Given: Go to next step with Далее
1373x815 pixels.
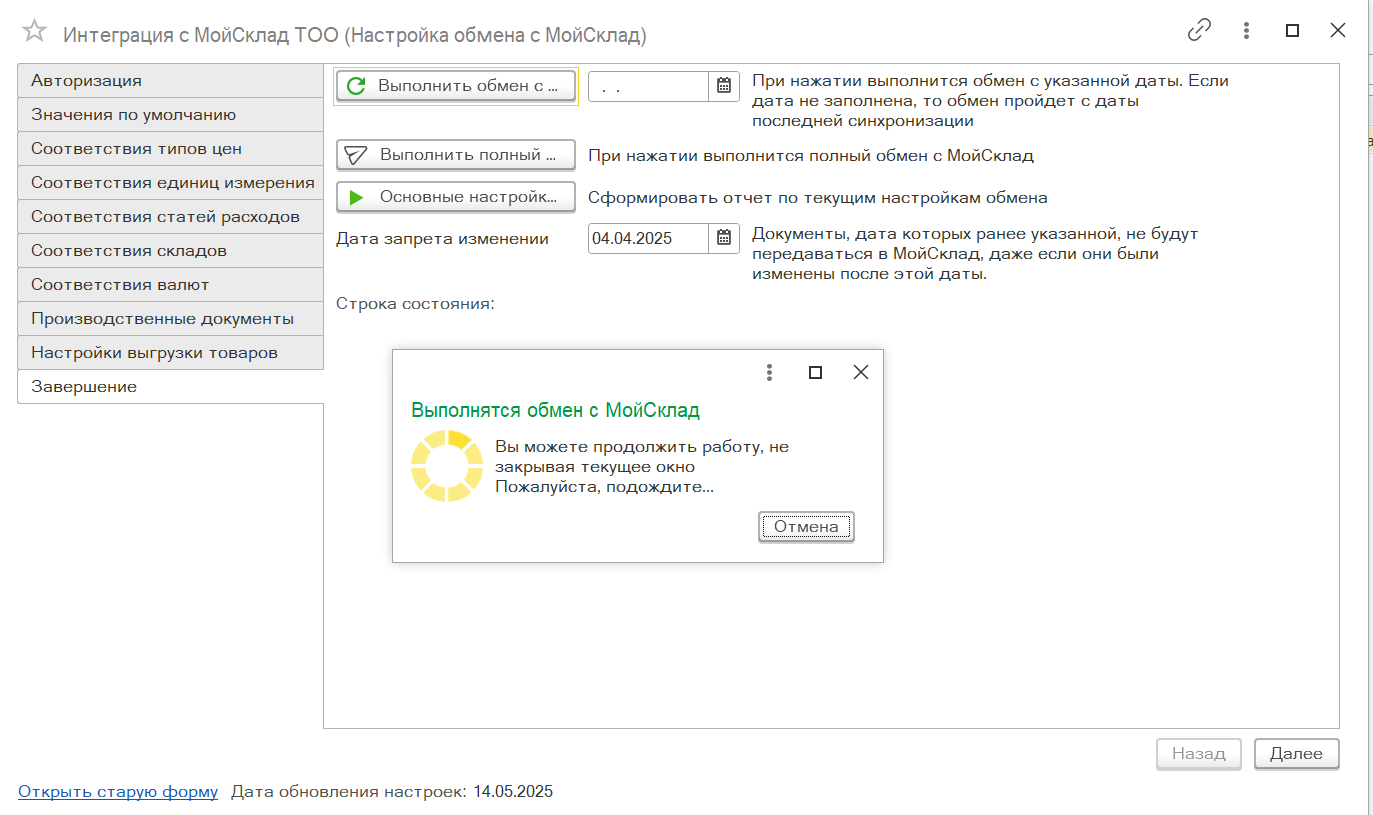Looking at the screenshot, I should coord(1296,754).
